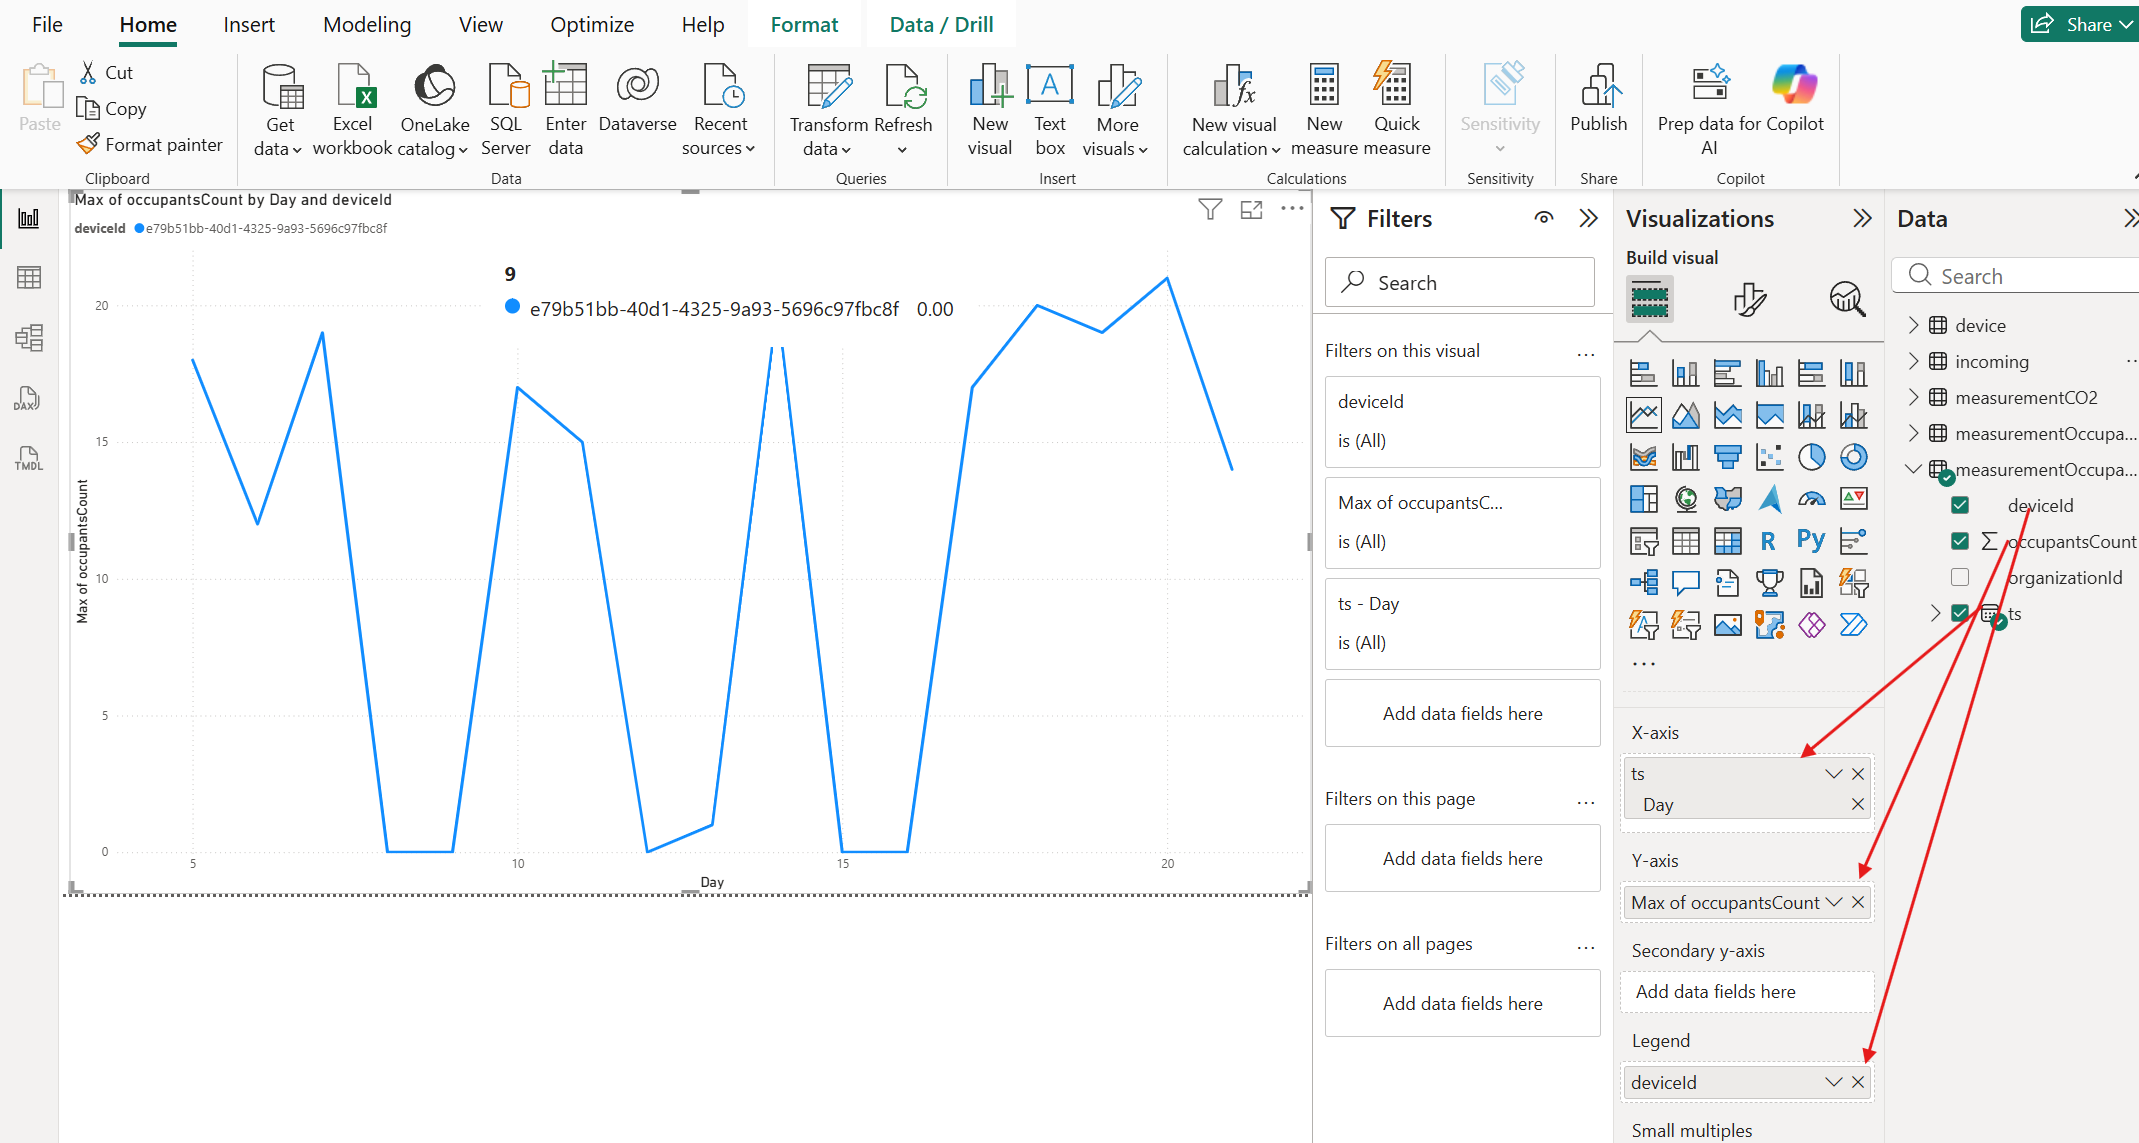
Task: Open the Data / Drill tab
Action: (x=941, y=25)
